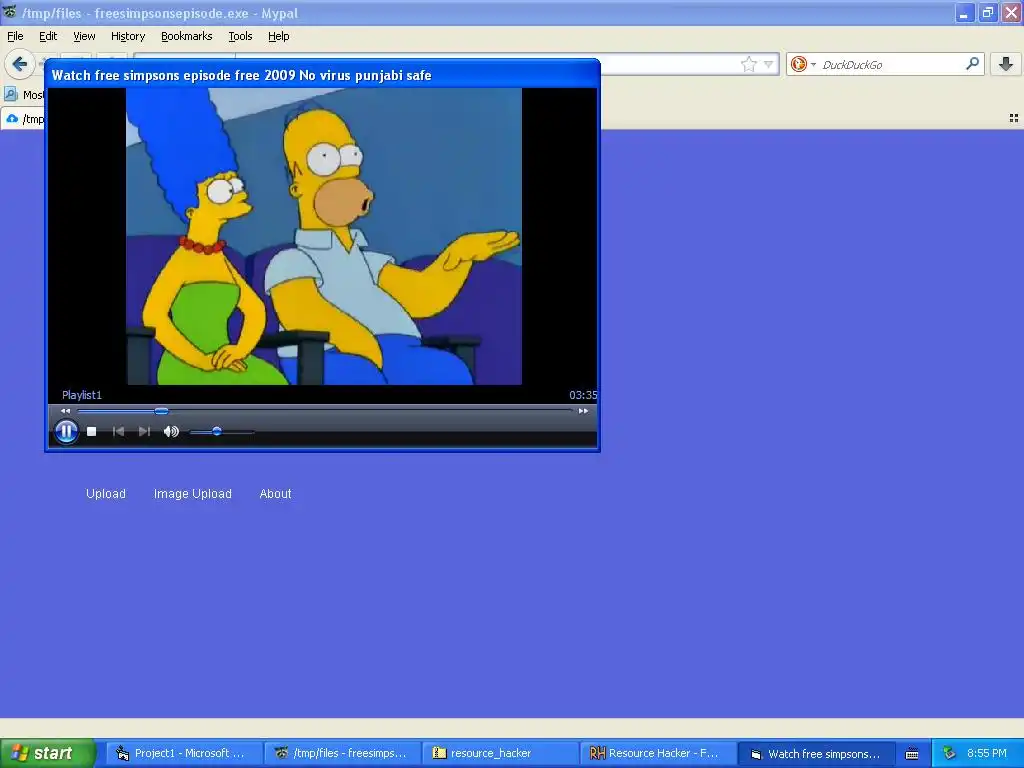Image resolution: width=1024 pixels, height=768 pixels.
Task: Switch to /tmp/files Mypal taskbar item
Action: (344, 753)
